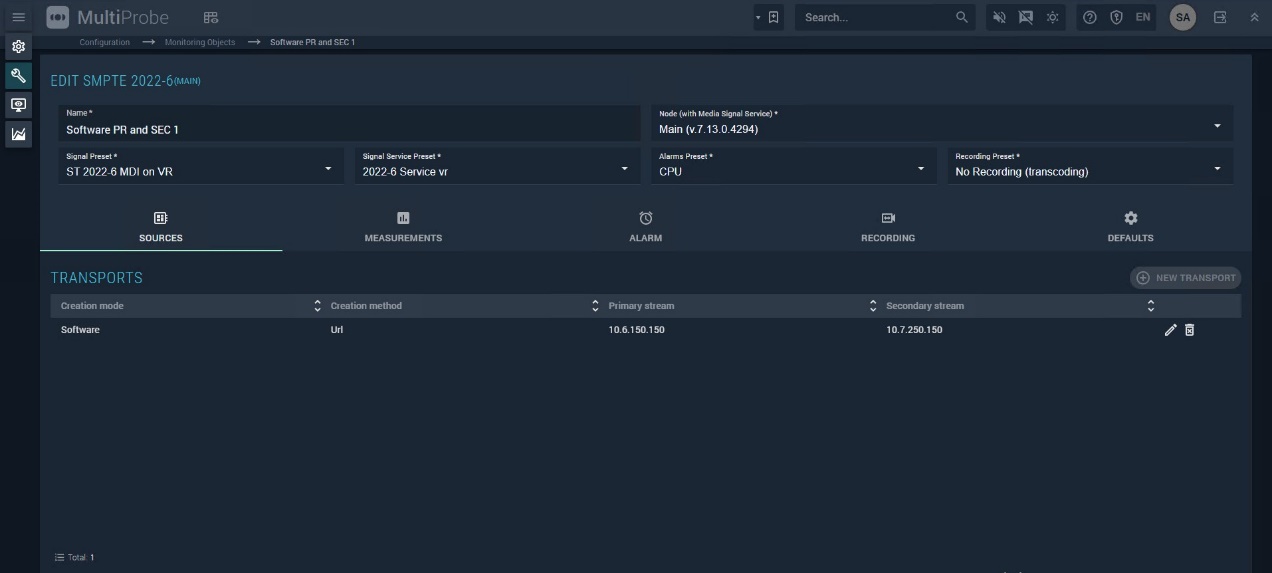
Task: Toggle the sound mute icon in header
Action: (x=999, y=17)
